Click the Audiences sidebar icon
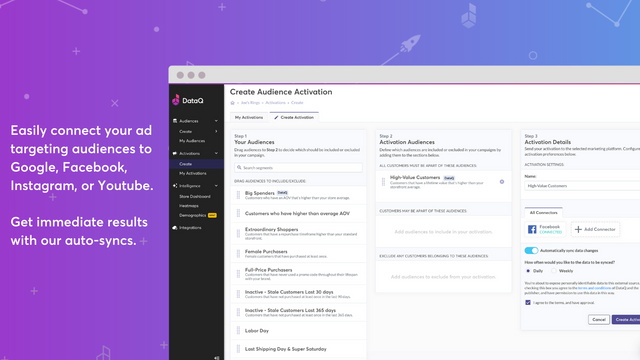This screenshot has height=360, width=640. tap(175, 121)
